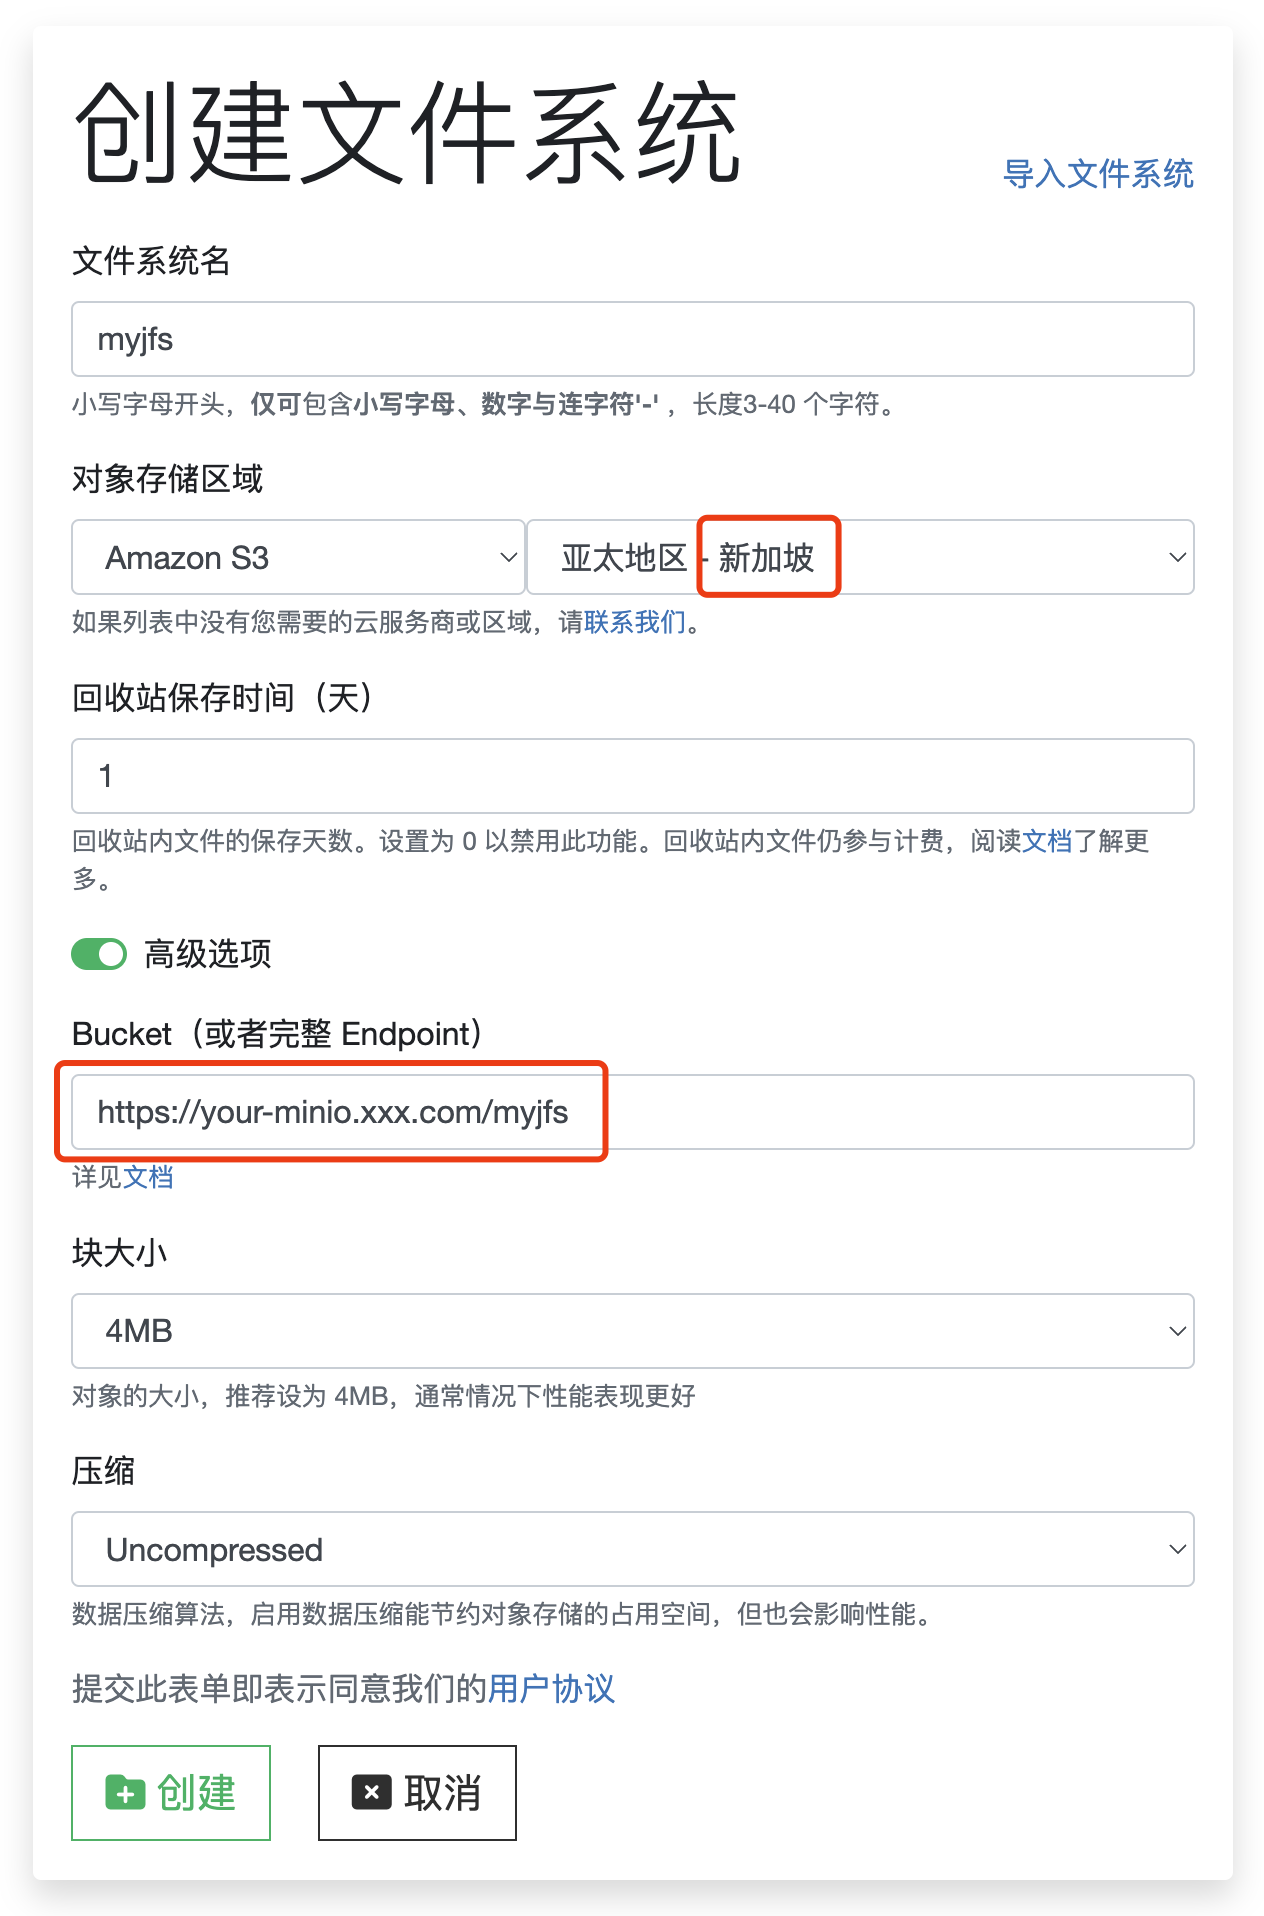This screenshot has height=1916, width=1264.
Task: Expand the 亚太地区 - 新加坡 region dropdown
Action: (860, 557)
